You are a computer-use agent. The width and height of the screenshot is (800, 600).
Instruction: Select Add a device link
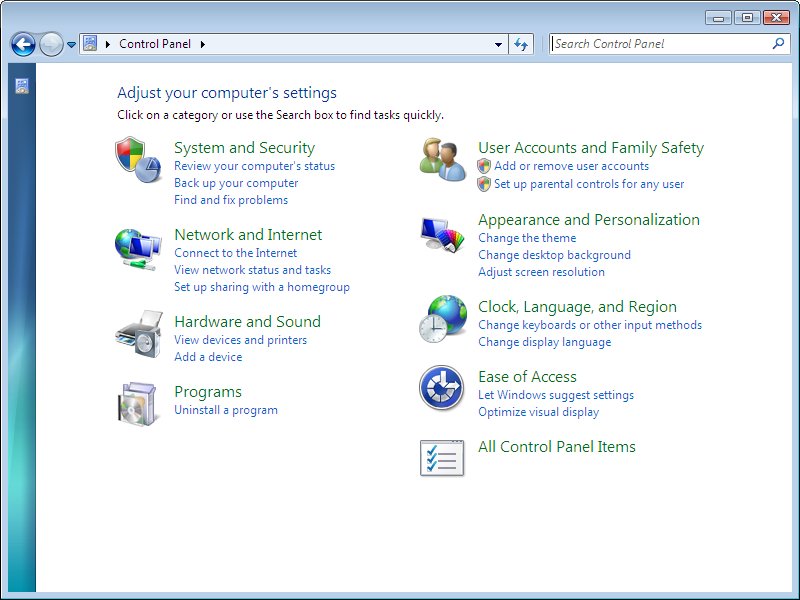(208, 357)
